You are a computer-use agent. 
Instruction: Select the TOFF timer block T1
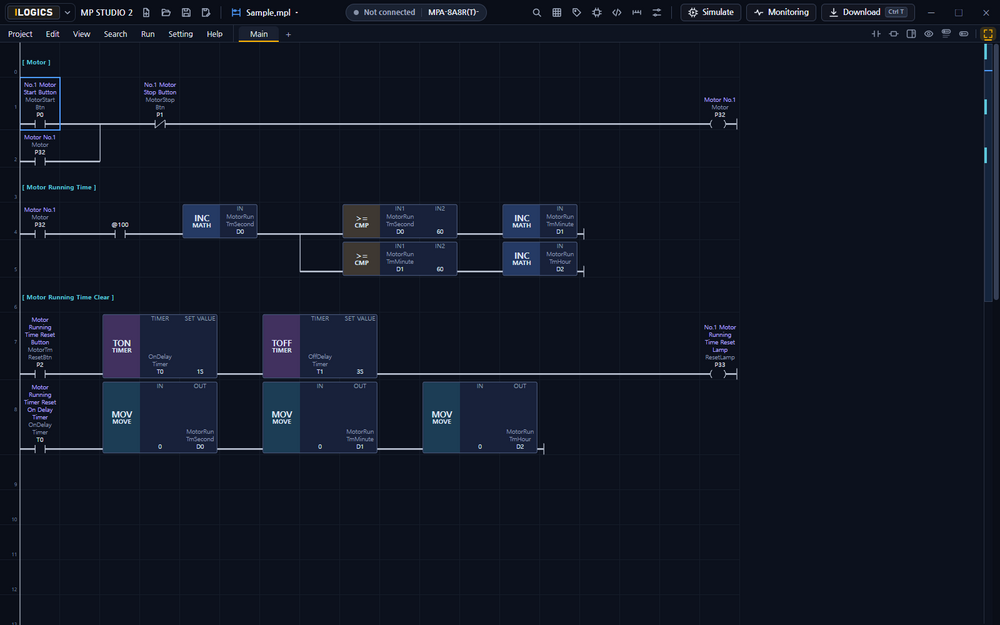coord(320,346)
